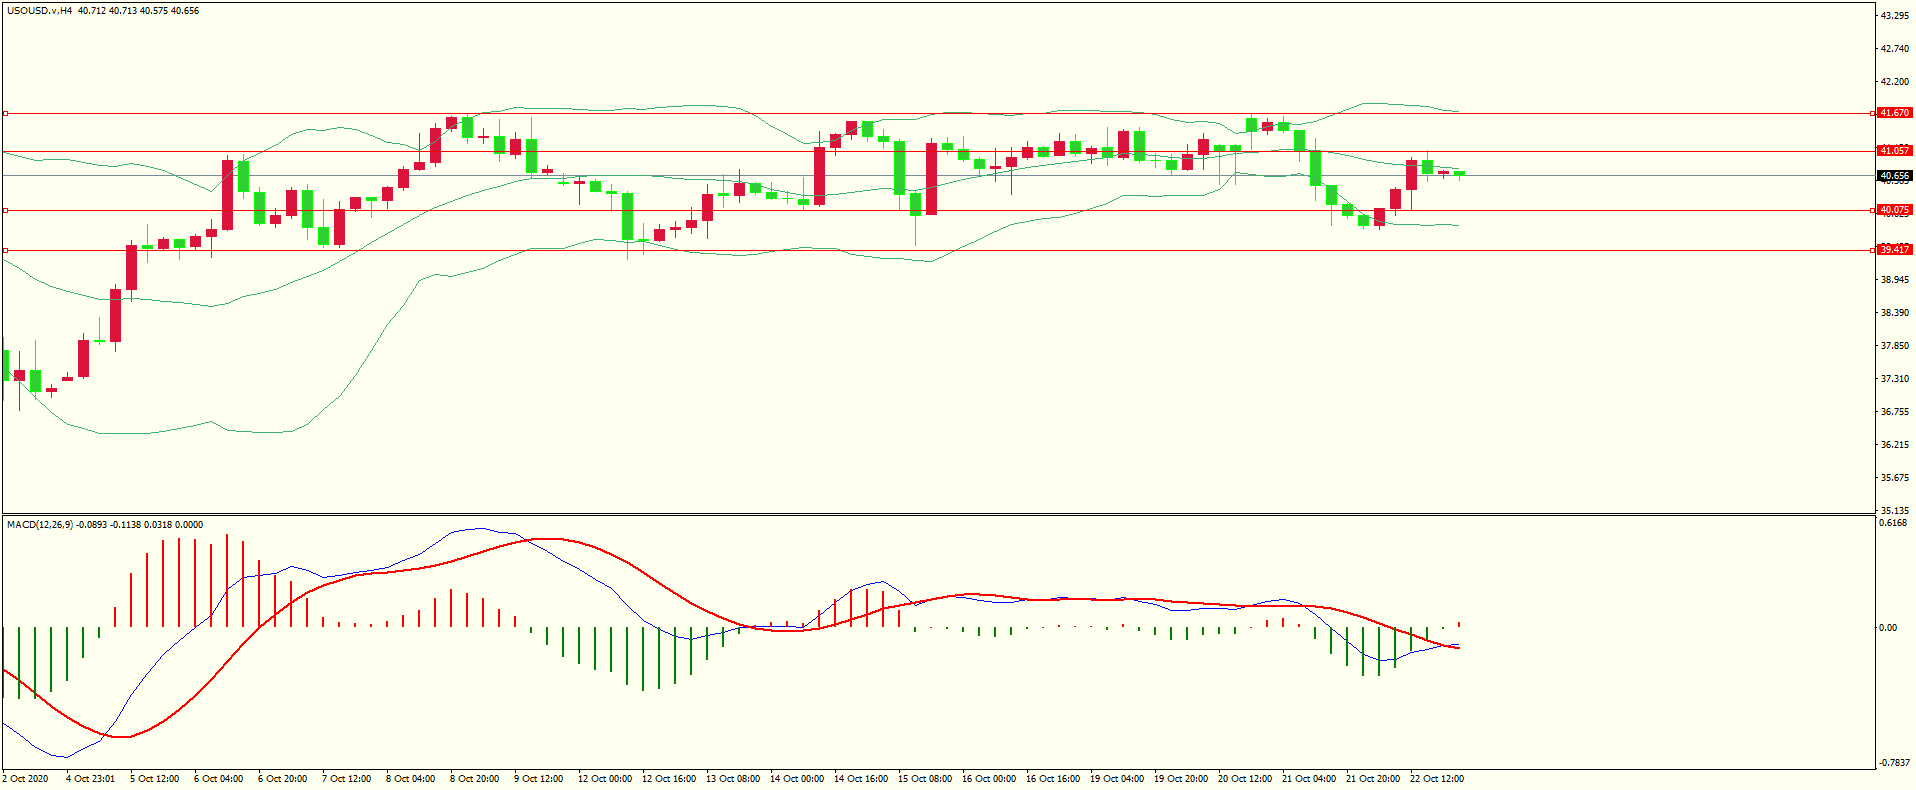
Task: Click the 7 Oct 12:00 time label
Action: 347,779
